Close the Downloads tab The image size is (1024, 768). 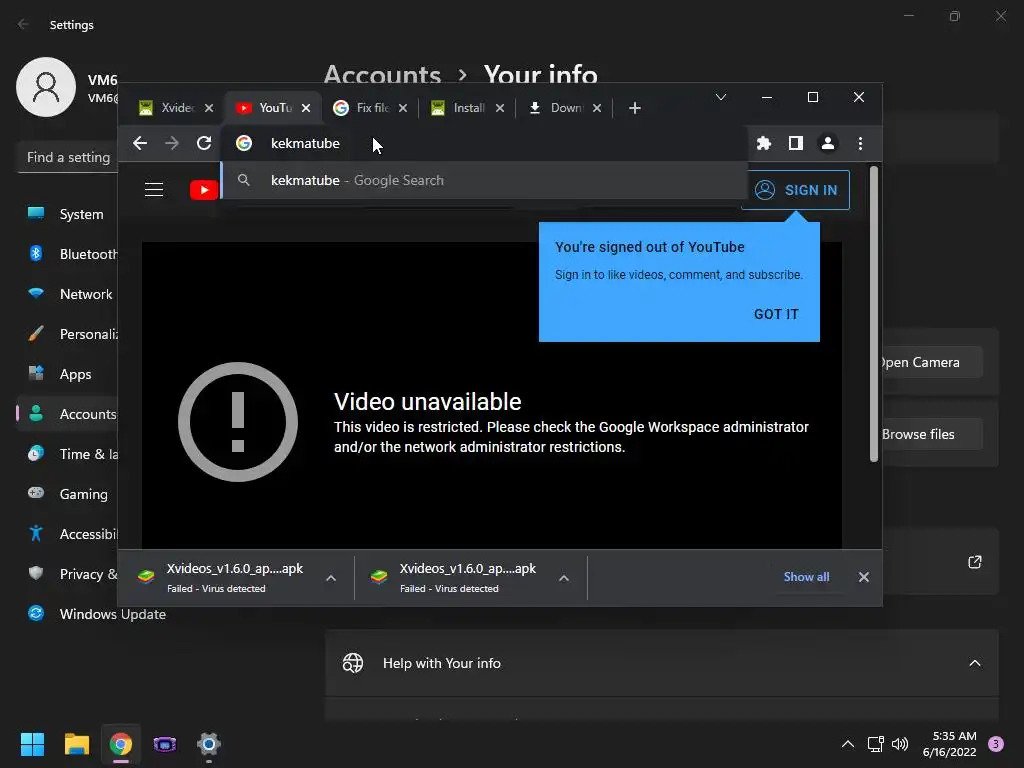(597, 108)
